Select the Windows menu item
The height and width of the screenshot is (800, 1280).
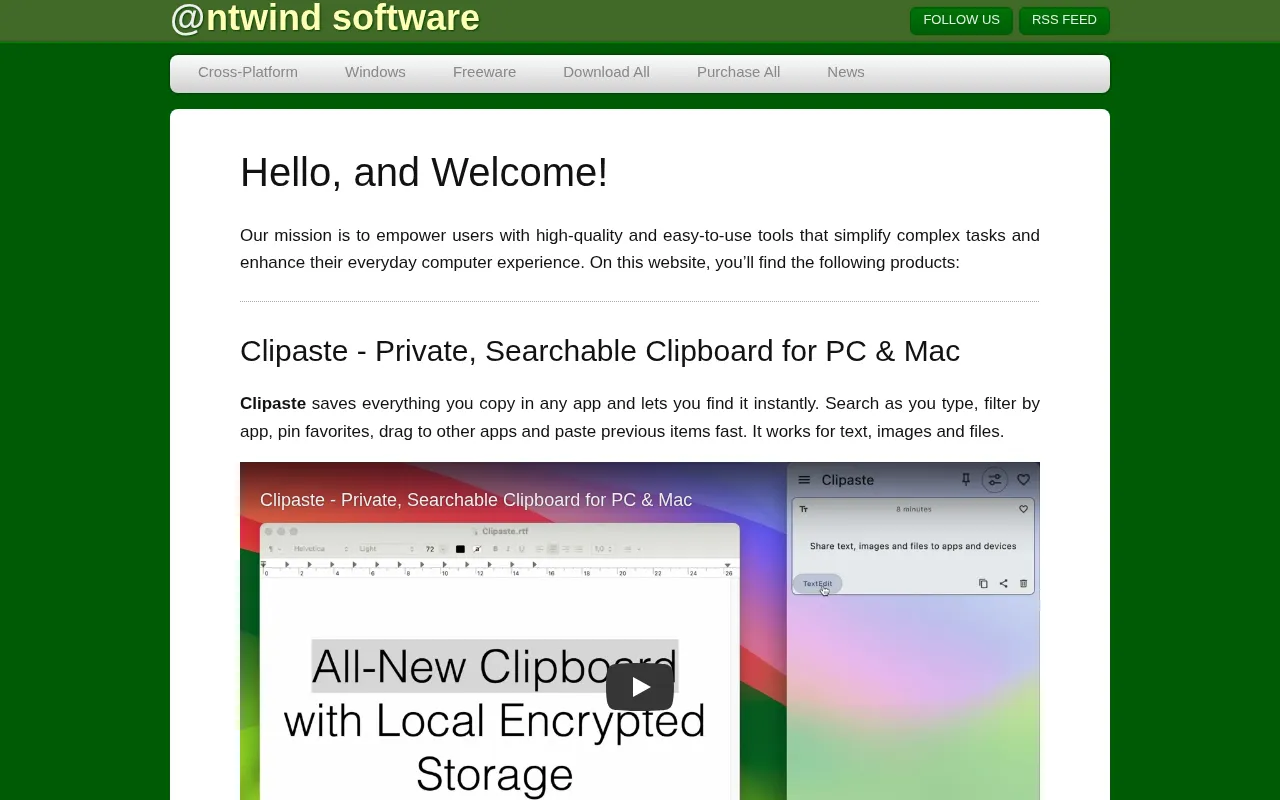point(375,72)
